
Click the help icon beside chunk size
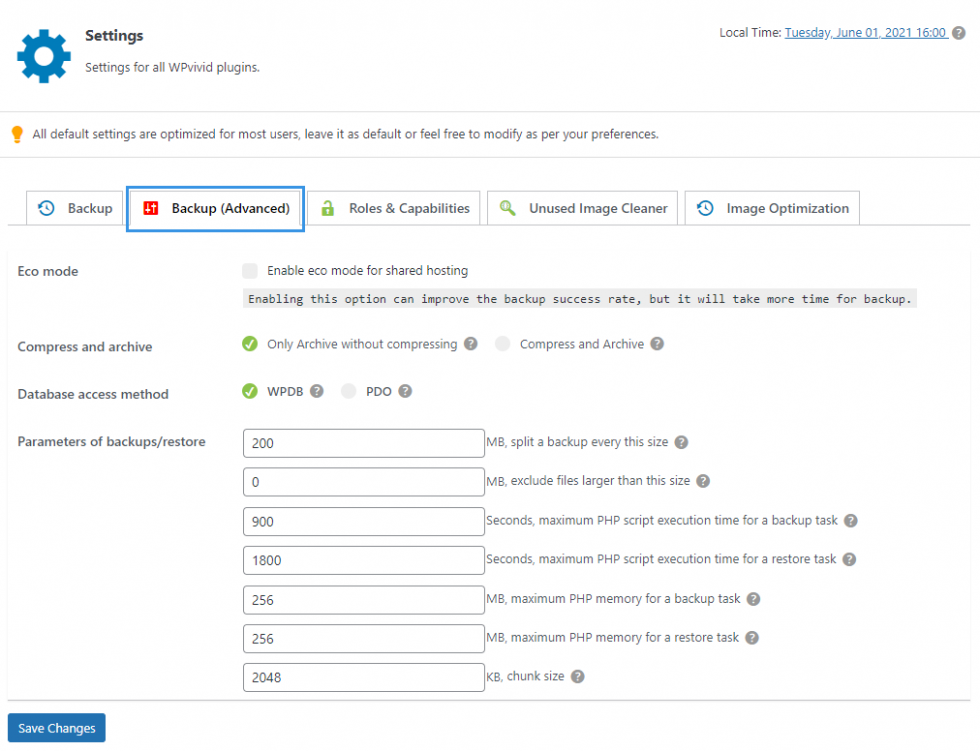click(577, 675)
